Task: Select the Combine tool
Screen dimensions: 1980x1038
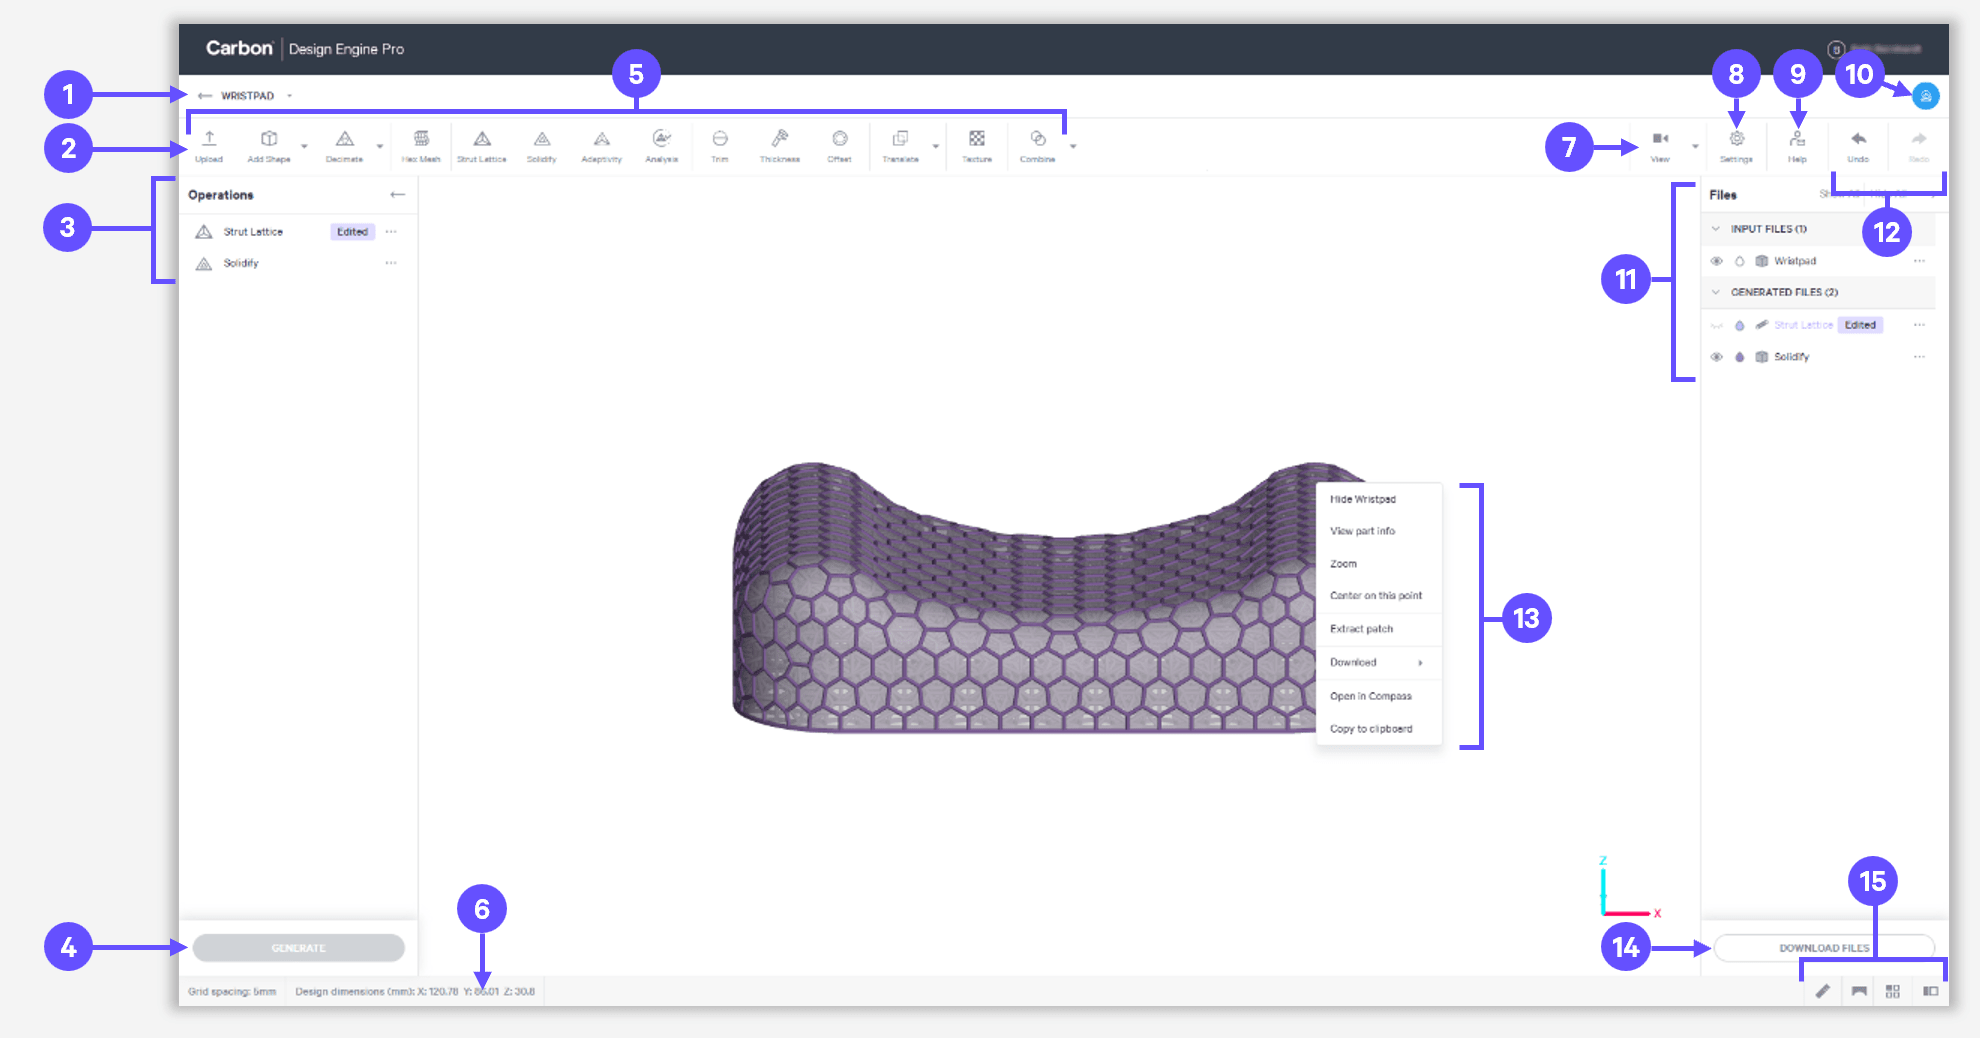Action: 1038,145
